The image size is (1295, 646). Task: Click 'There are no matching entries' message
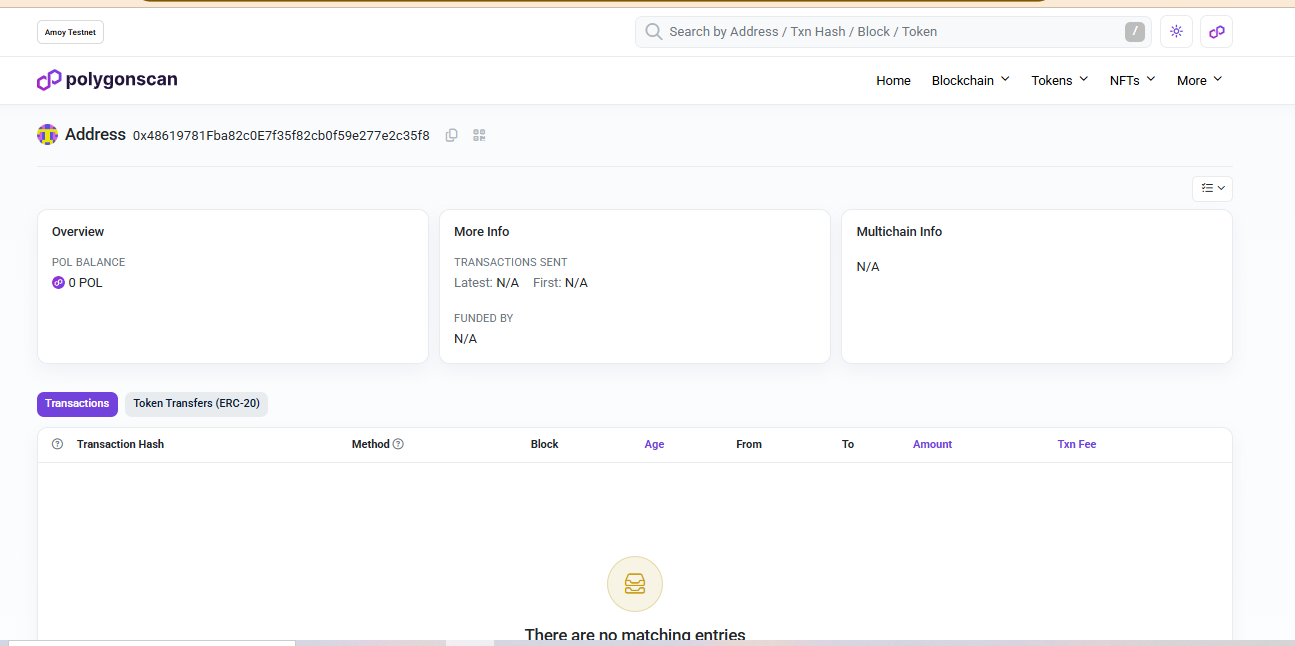point(635,635)
